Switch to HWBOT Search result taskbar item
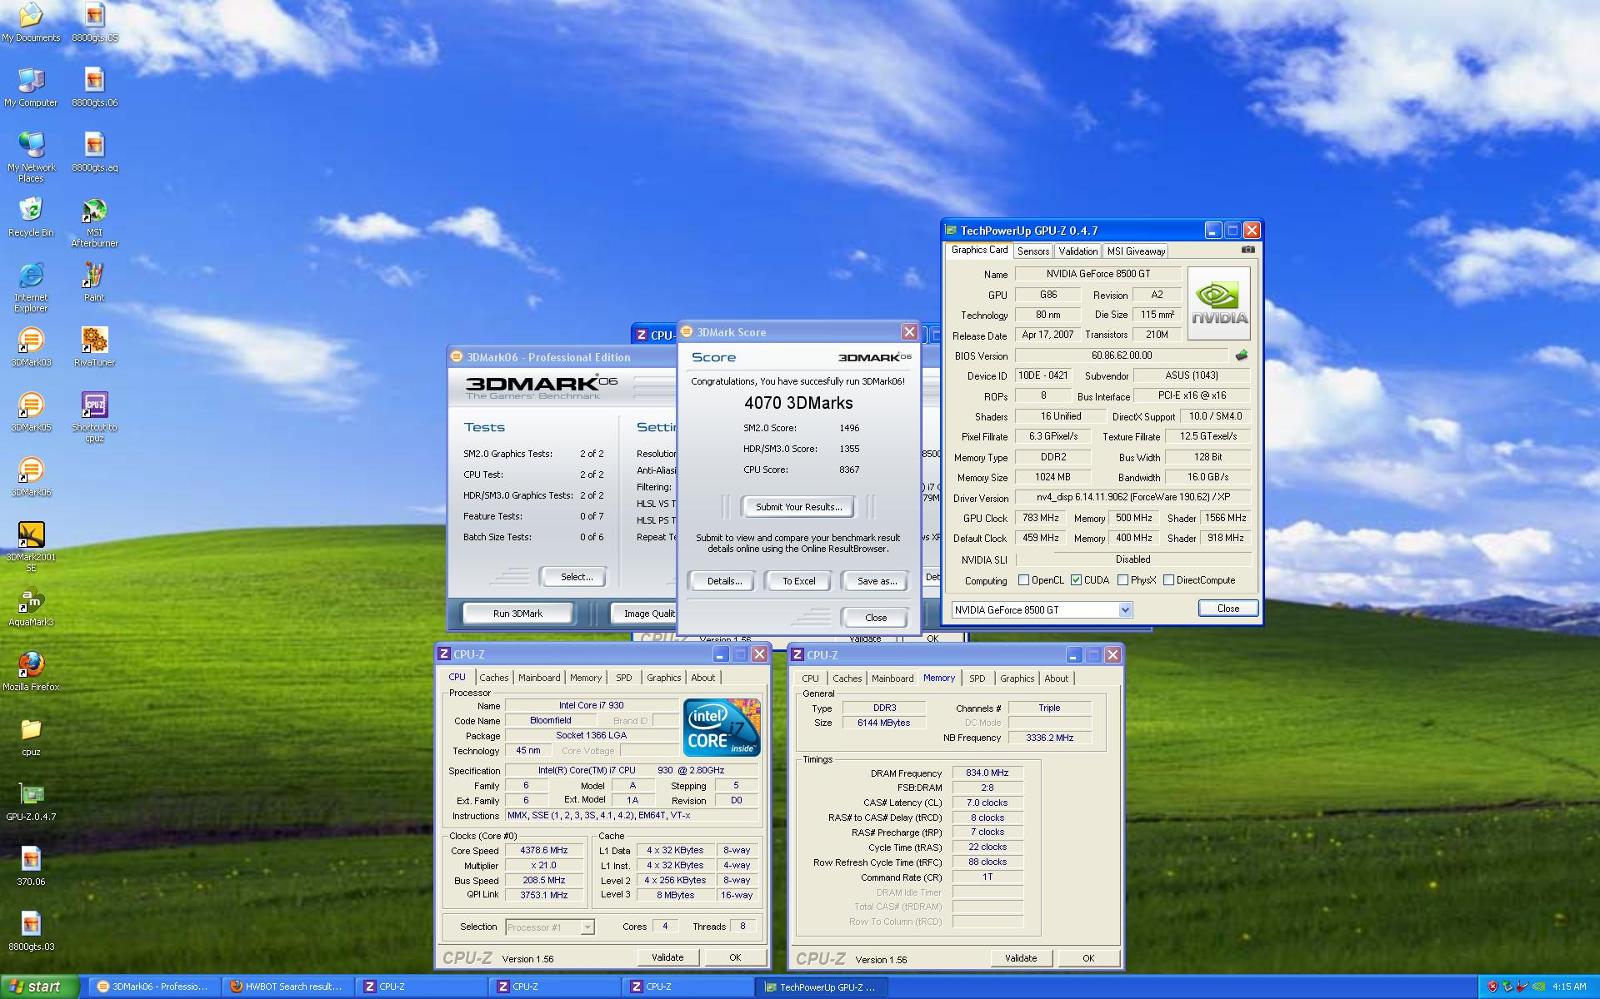1600x999 pixels. click(x=286, y=987)
